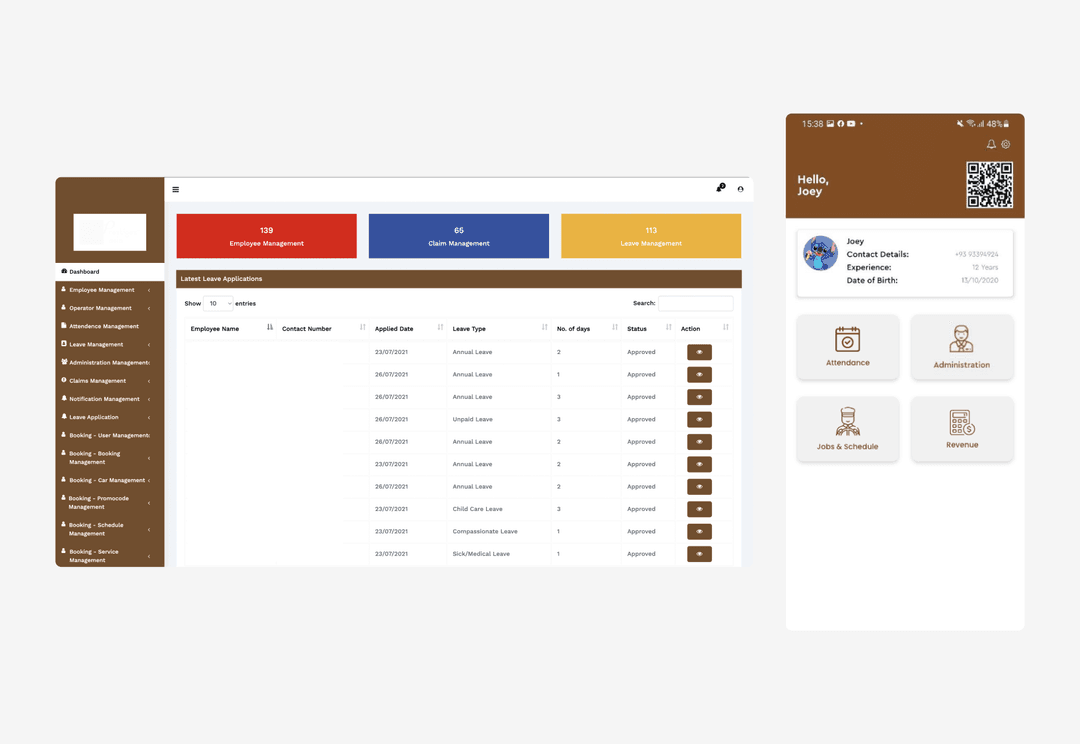Image resolution: width=1080 pixels, height=744 pixels.
Task: Open mobile app settings gear
Action: click(x=1006, y=144)
